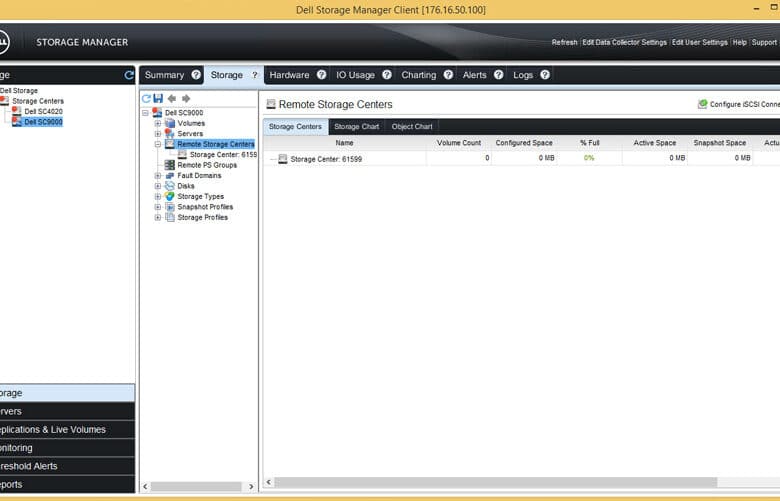Screen dimensions: 780x501
Task: Click the Configure iSCSI Connection icon
Action: point(702,104)
